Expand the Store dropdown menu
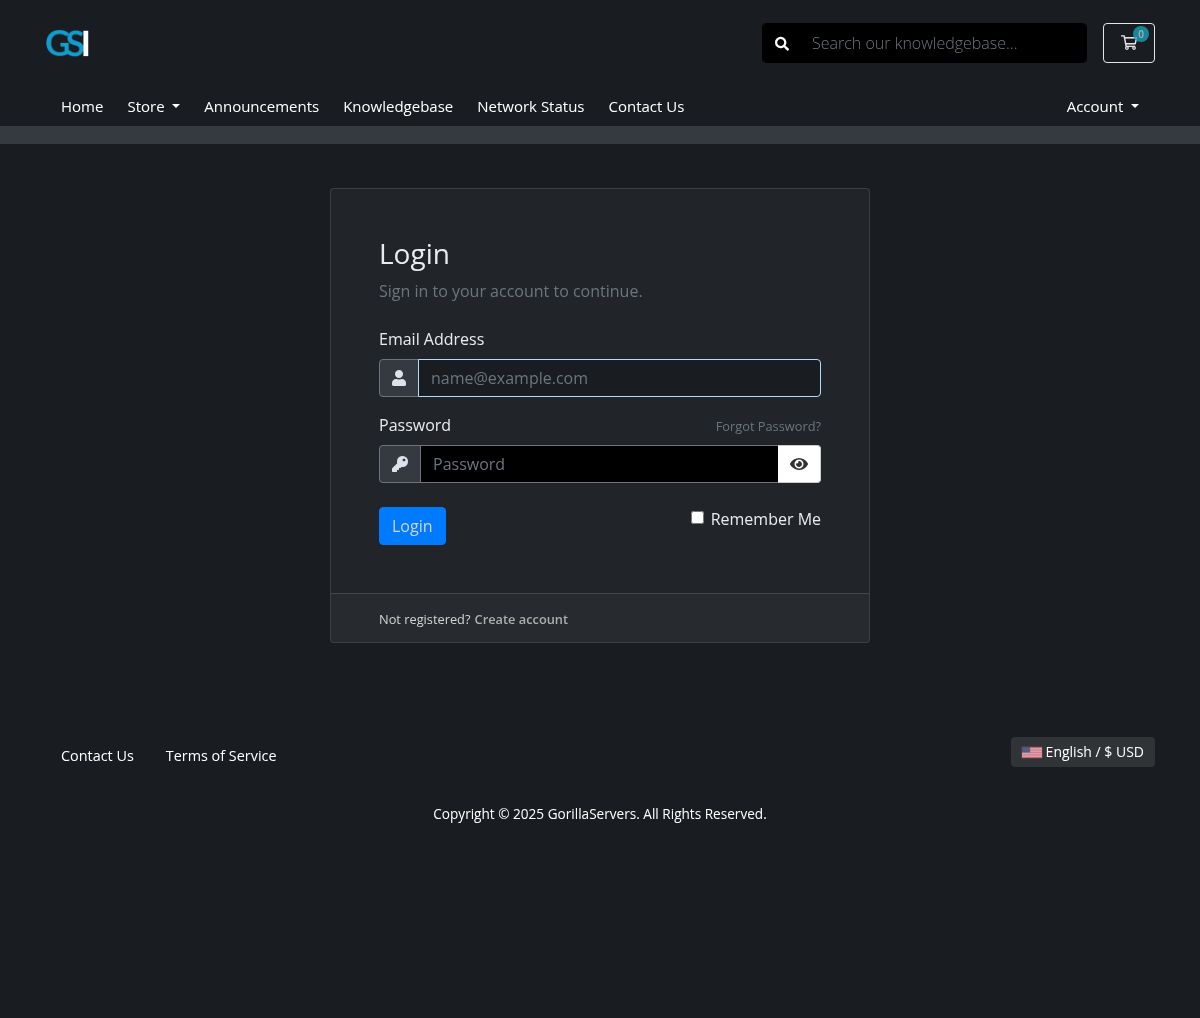 point(153,107)
